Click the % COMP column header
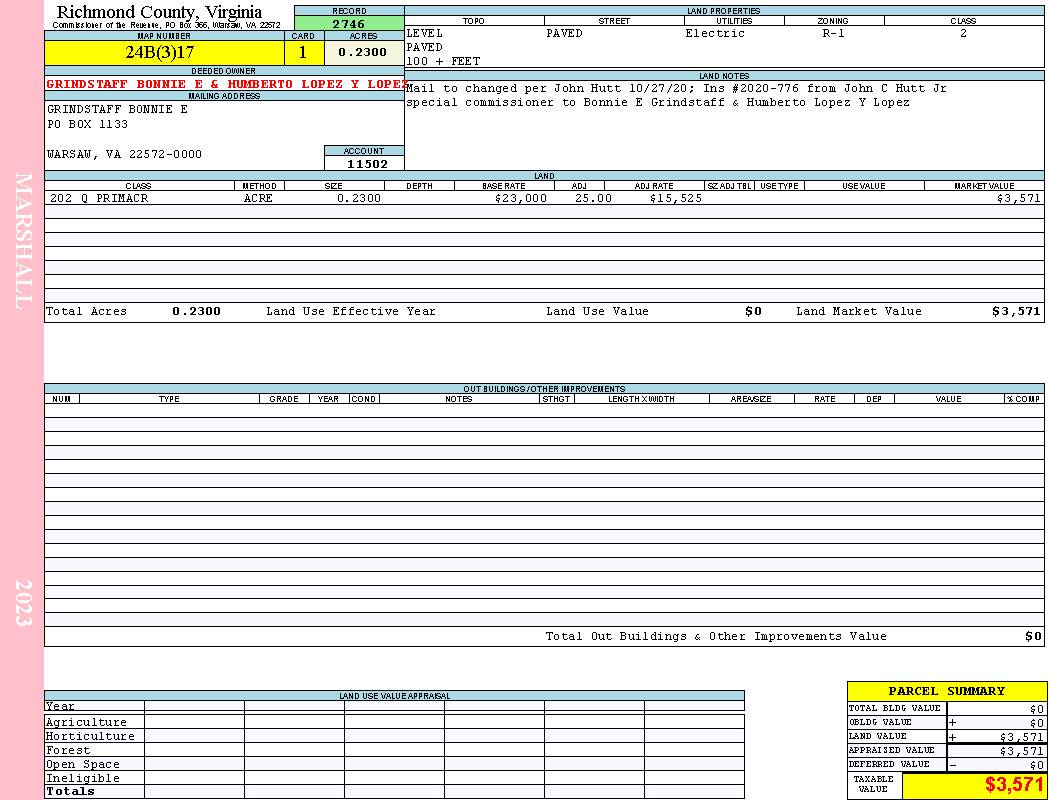This screenshot has width=1050, height=800. [1023, 398]
